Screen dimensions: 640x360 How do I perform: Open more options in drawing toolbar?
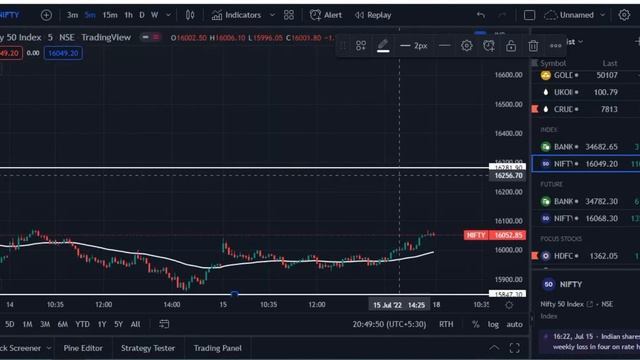click(x=556, y=46)
